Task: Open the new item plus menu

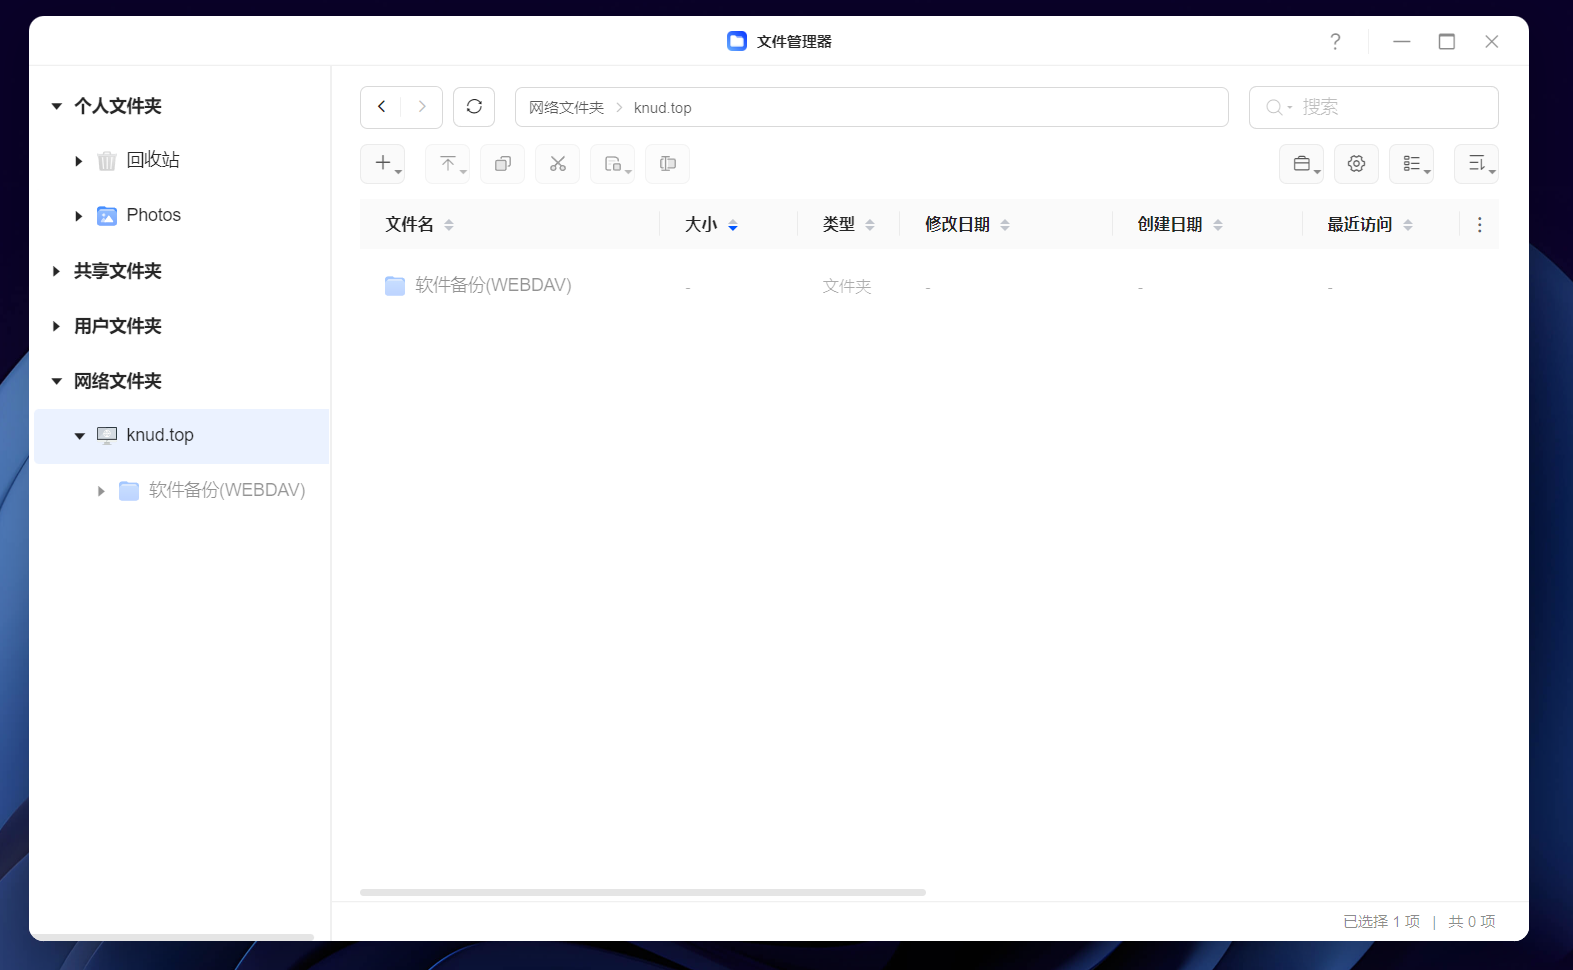Action: (382, 164)
